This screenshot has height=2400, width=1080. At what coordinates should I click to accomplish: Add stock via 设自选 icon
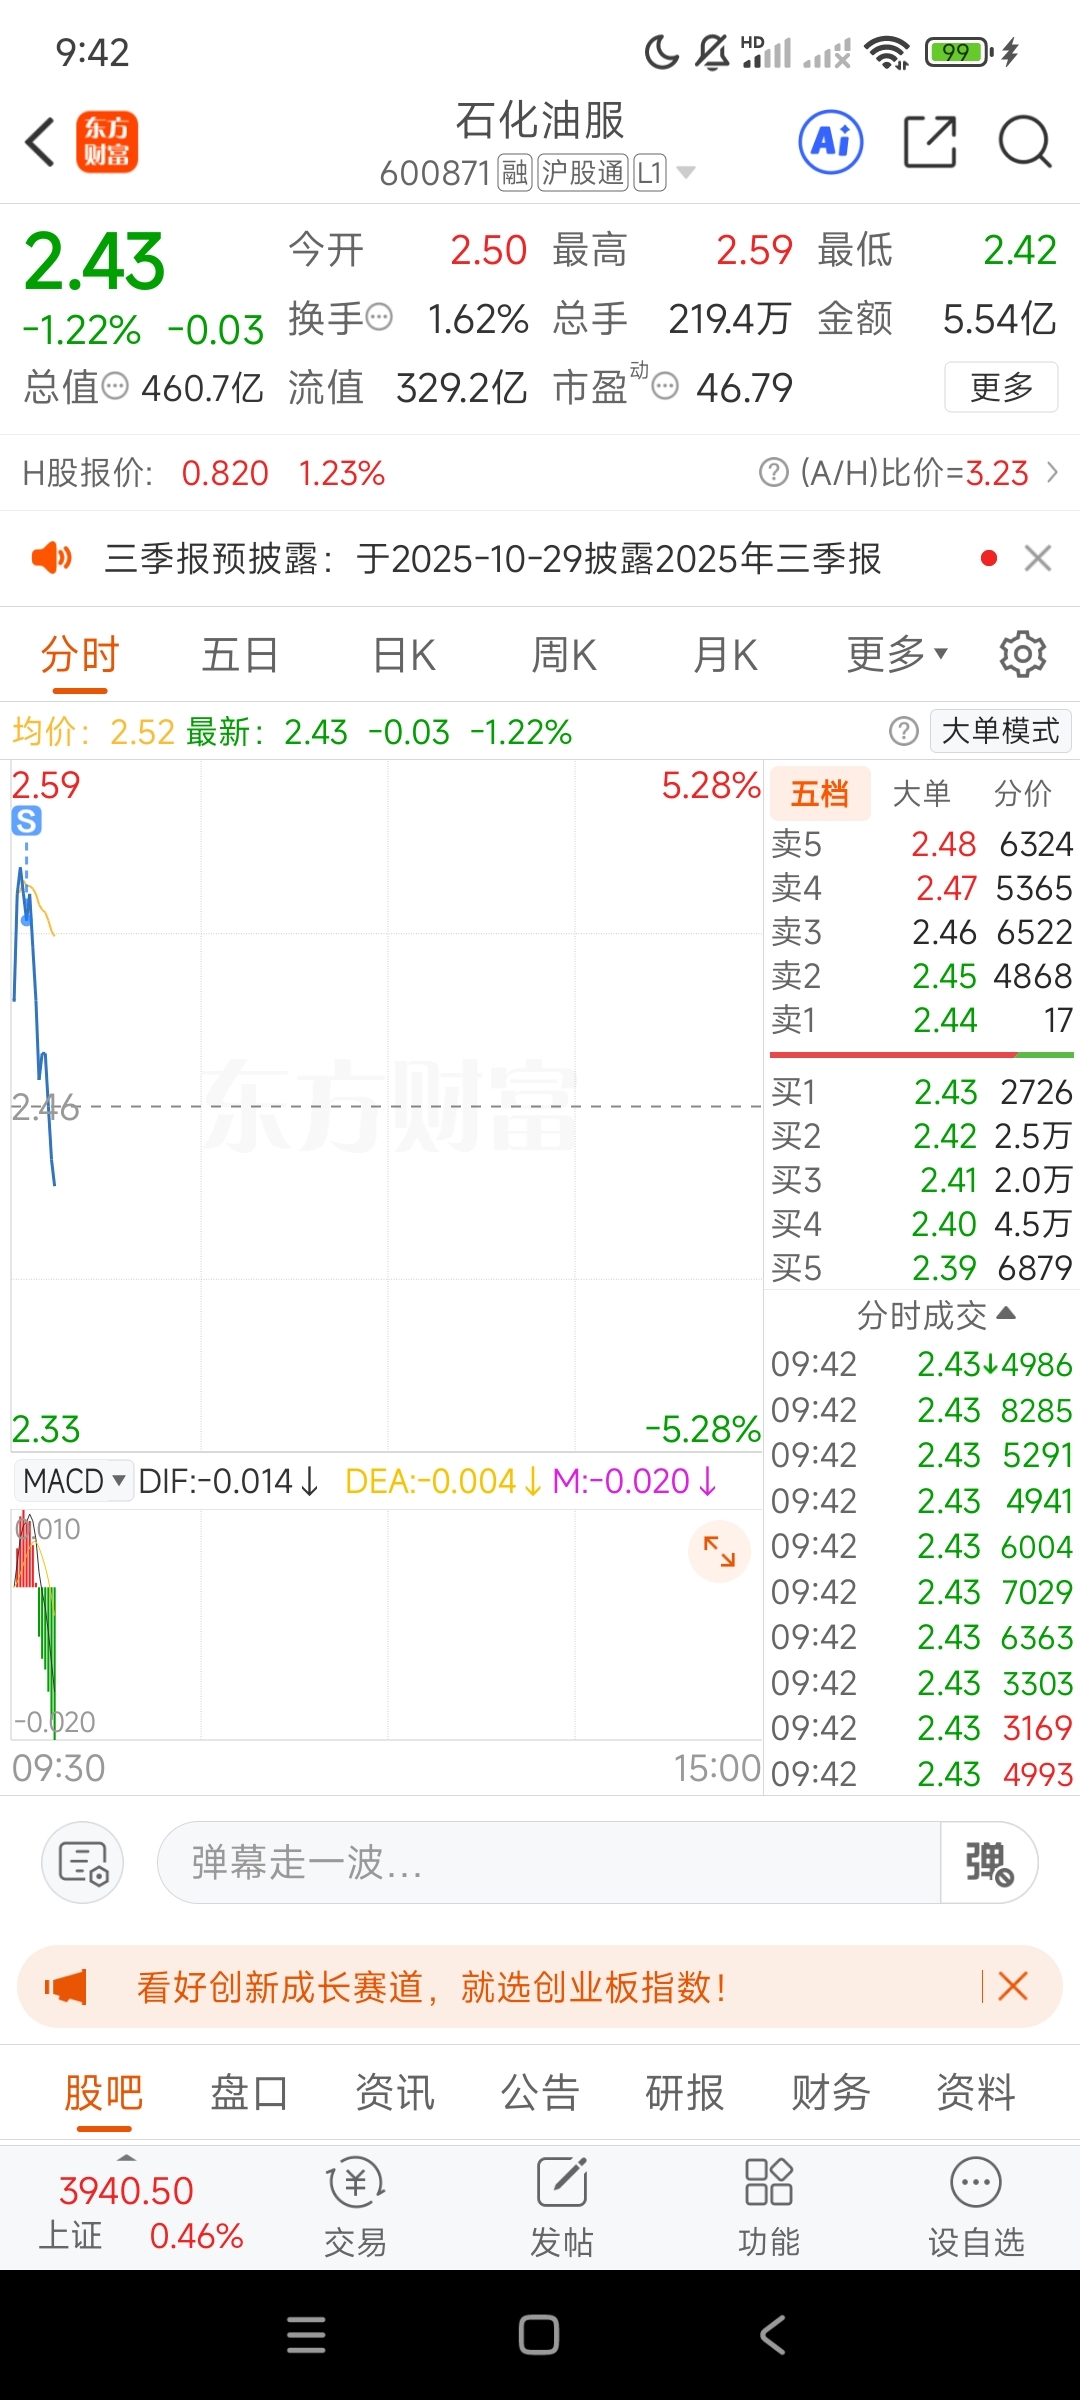click(x=976, y=2207)
